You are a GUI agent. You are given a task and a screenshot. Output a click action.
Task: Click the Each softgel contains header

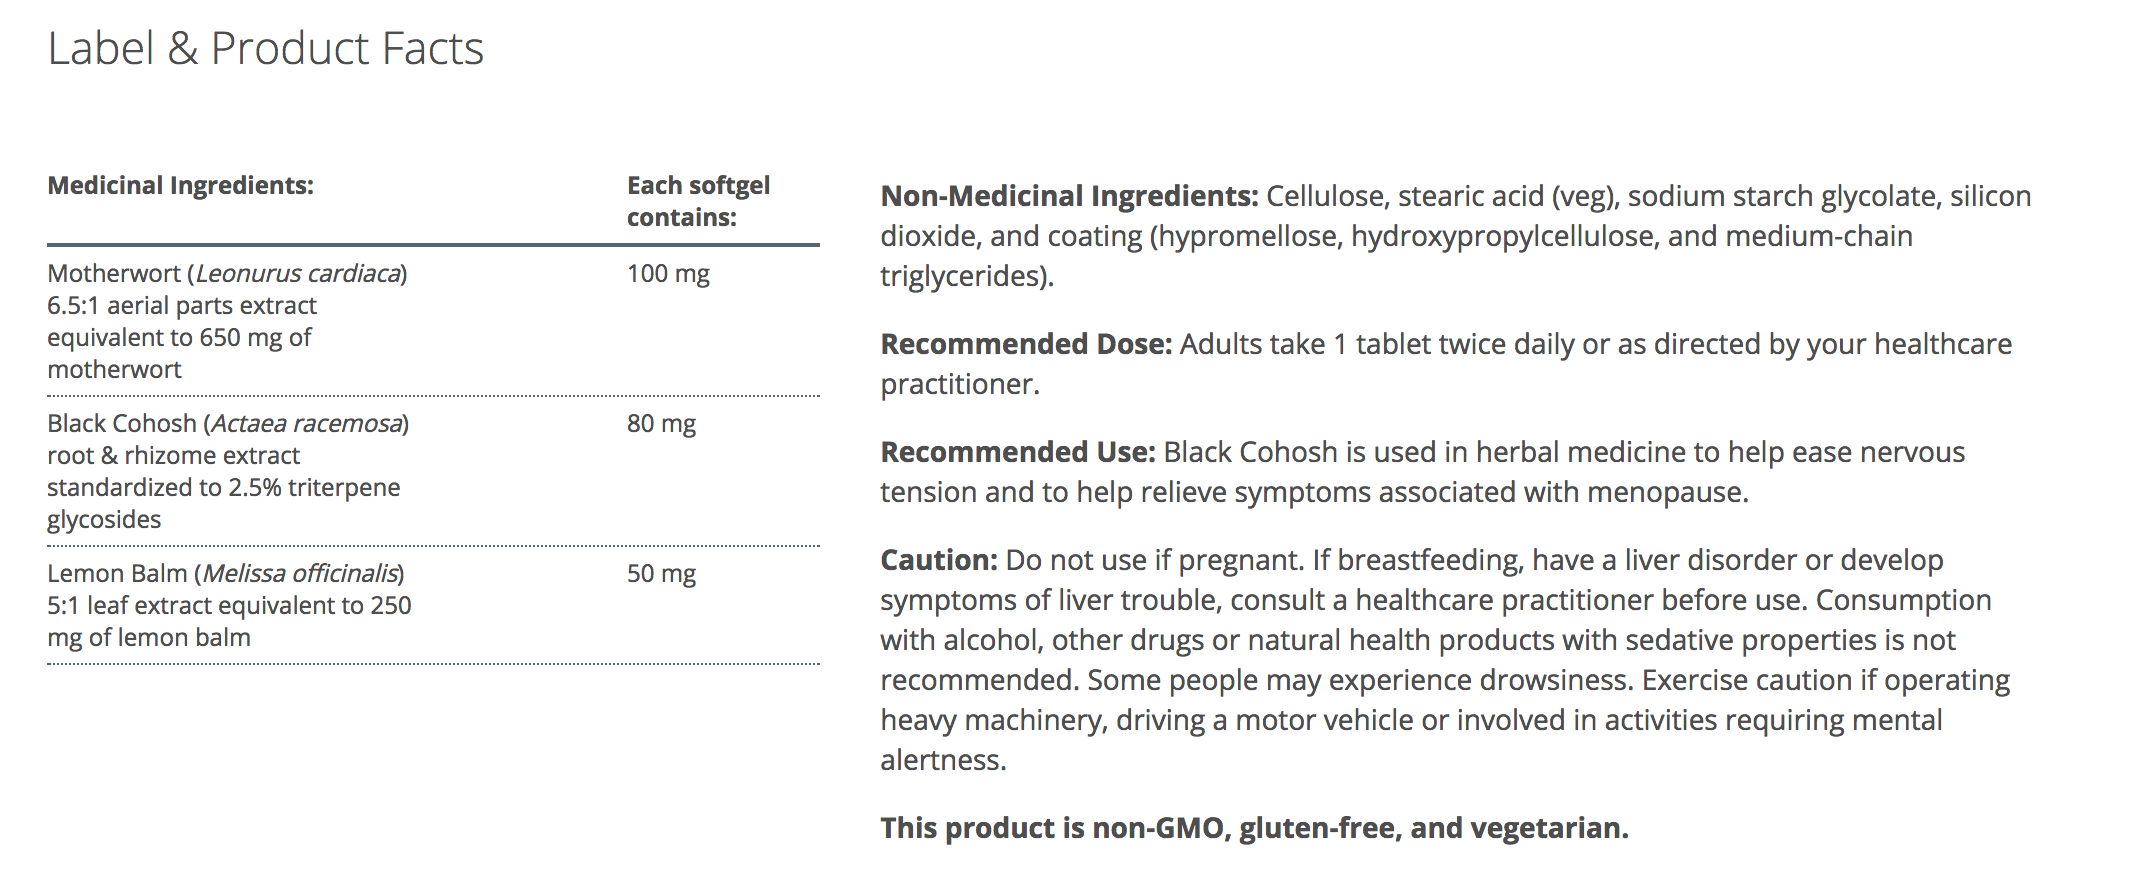698,201
